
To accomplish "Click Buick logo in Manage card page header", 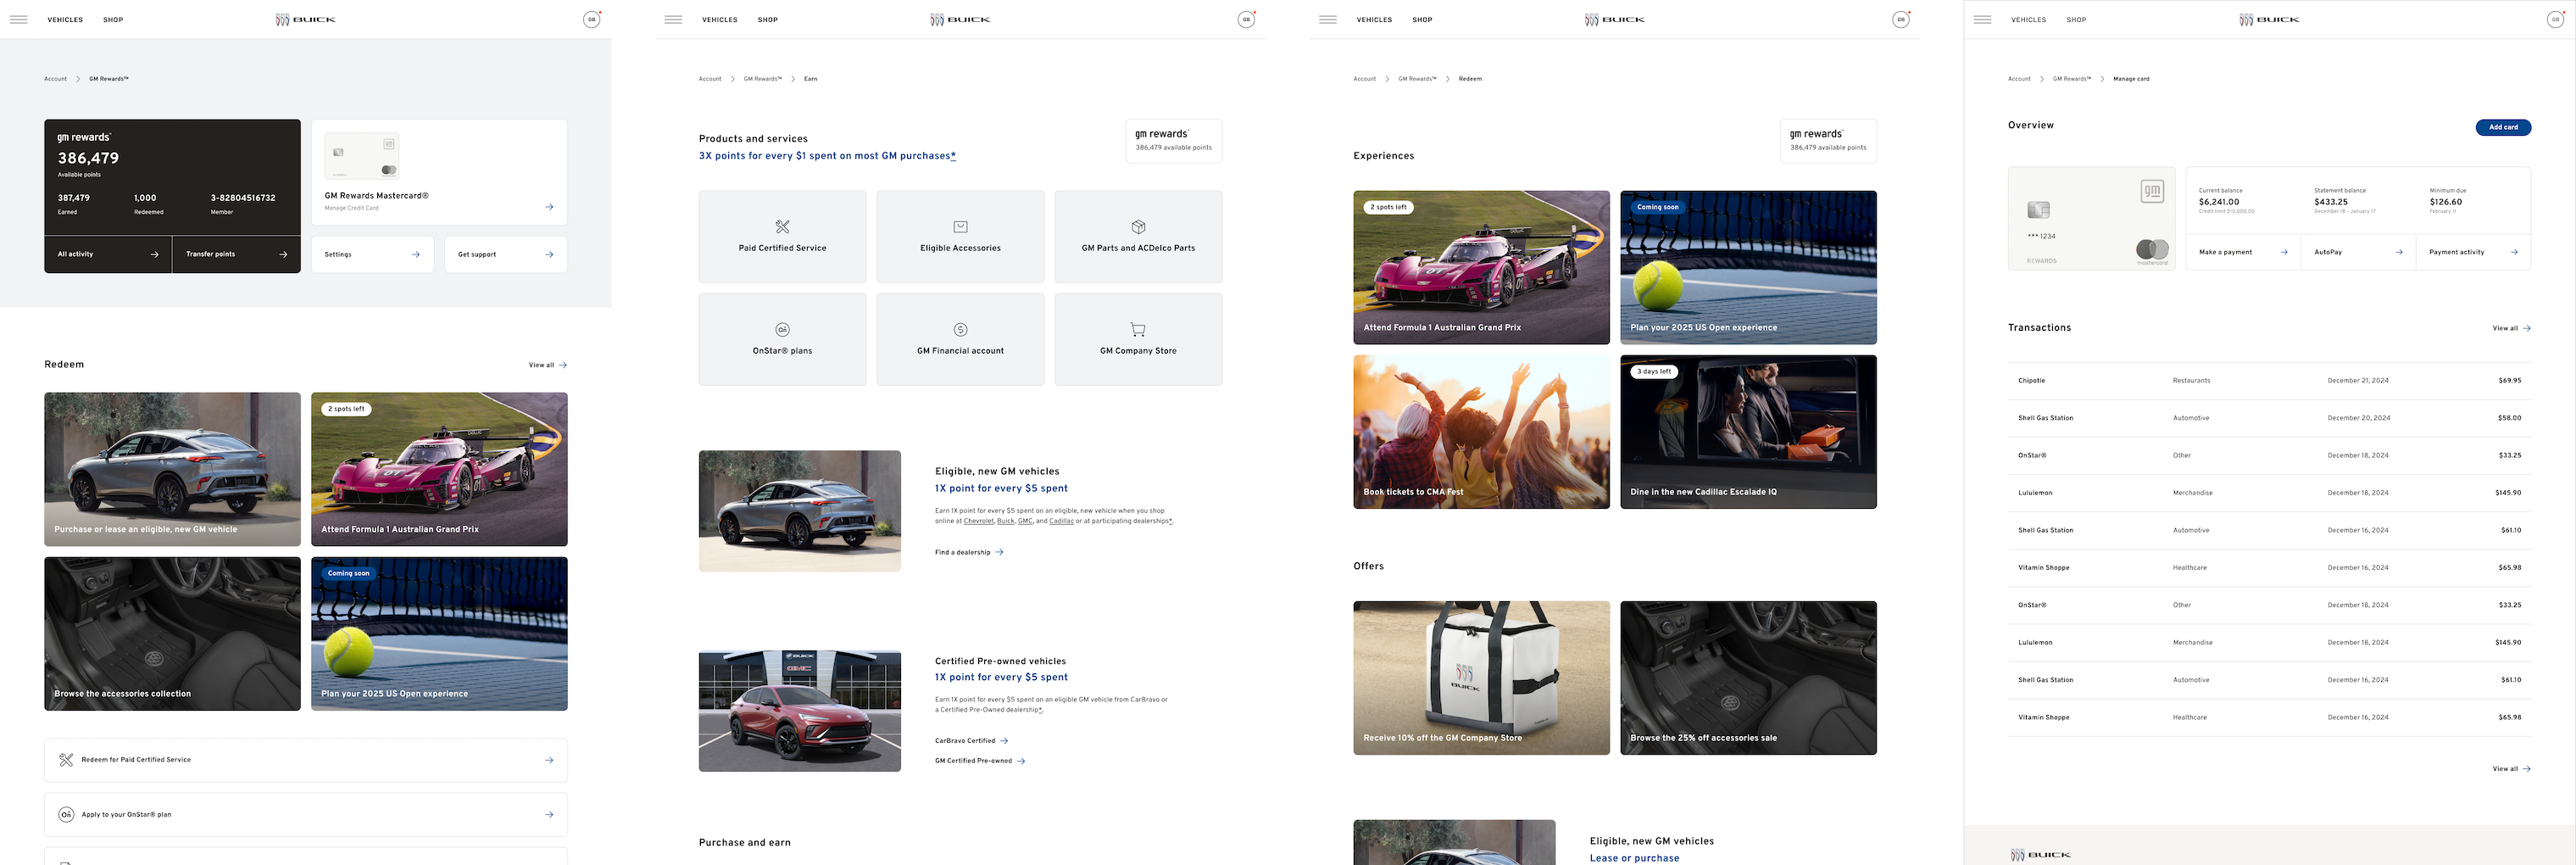I will (x=2269, y=20).
